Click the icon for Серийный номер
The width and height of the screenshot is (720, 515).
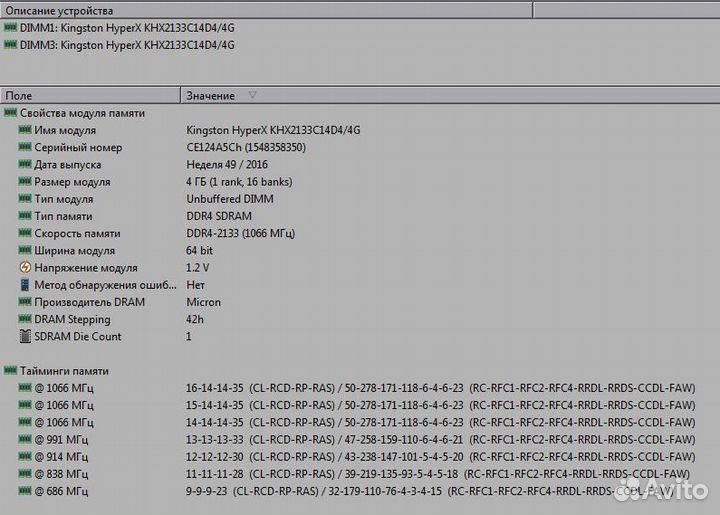pyautogui.click(x=25, y=147)
